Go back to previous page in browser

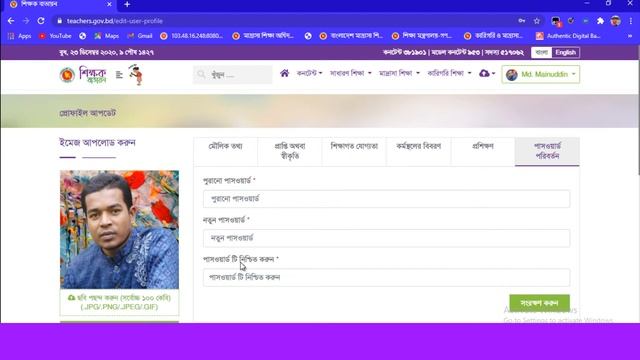(x=11, y=21)
